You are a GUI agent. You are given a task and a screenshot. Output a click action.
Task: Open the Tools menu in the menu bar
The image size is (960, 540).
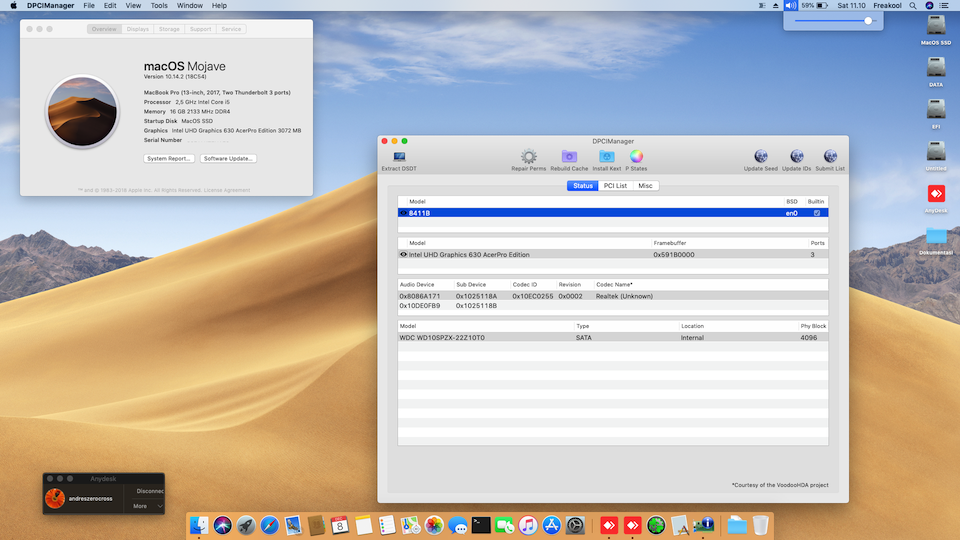pyautogui.click(x=159, y=6)
